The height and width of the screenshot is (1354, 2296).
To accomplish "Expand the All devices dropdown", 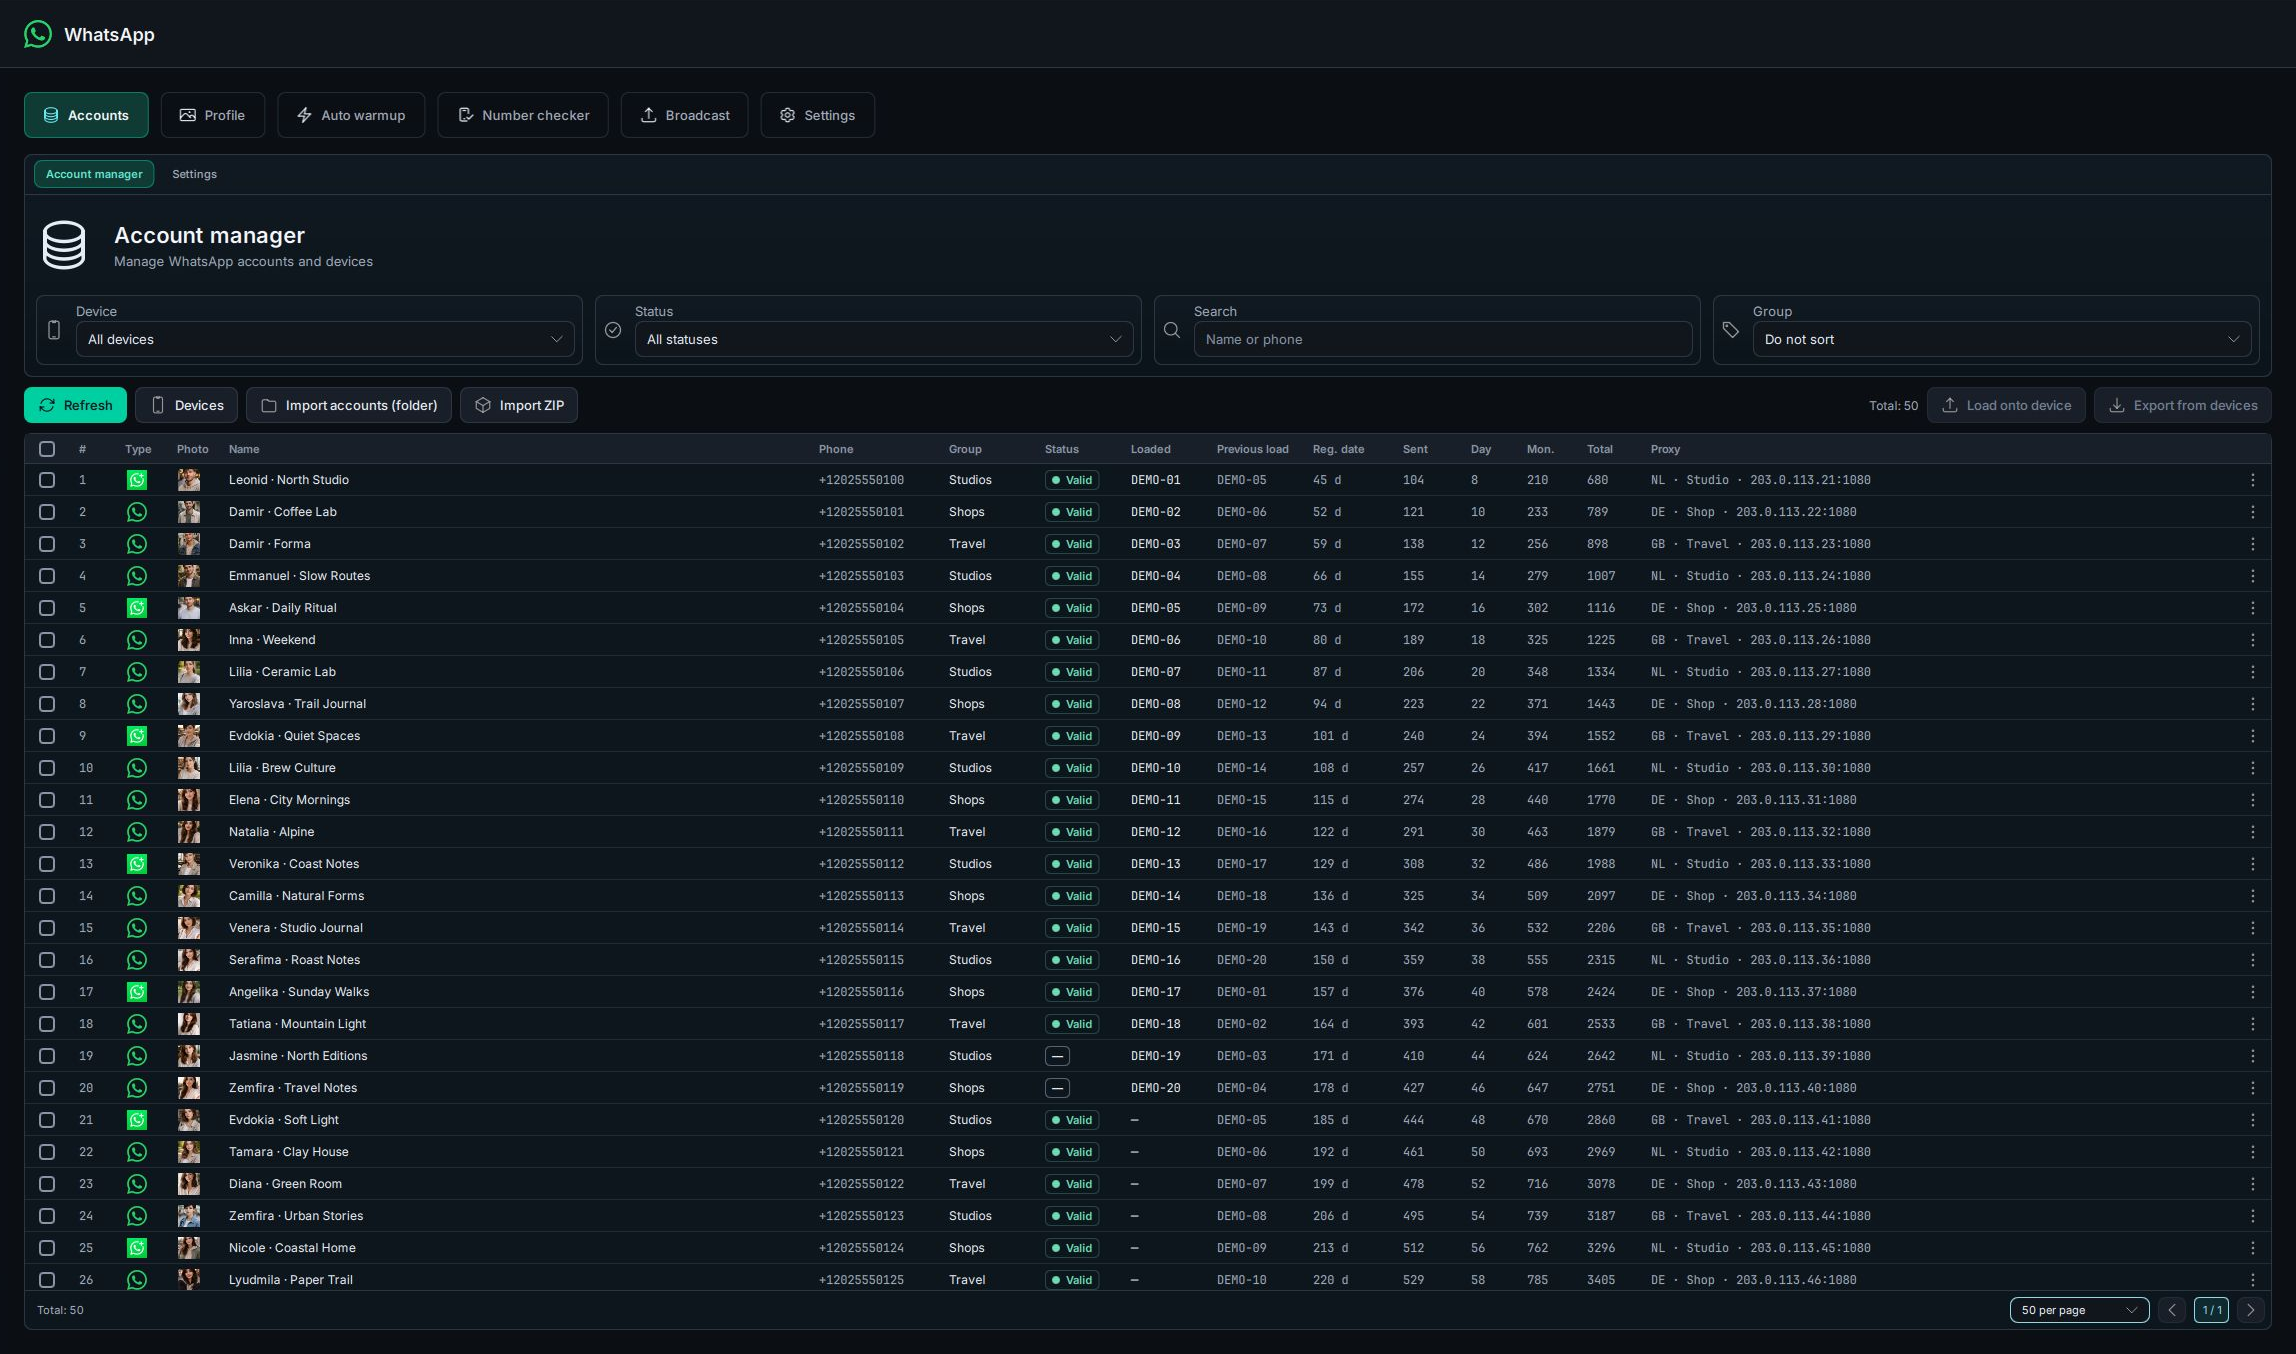I will click(x=325, y=339).
